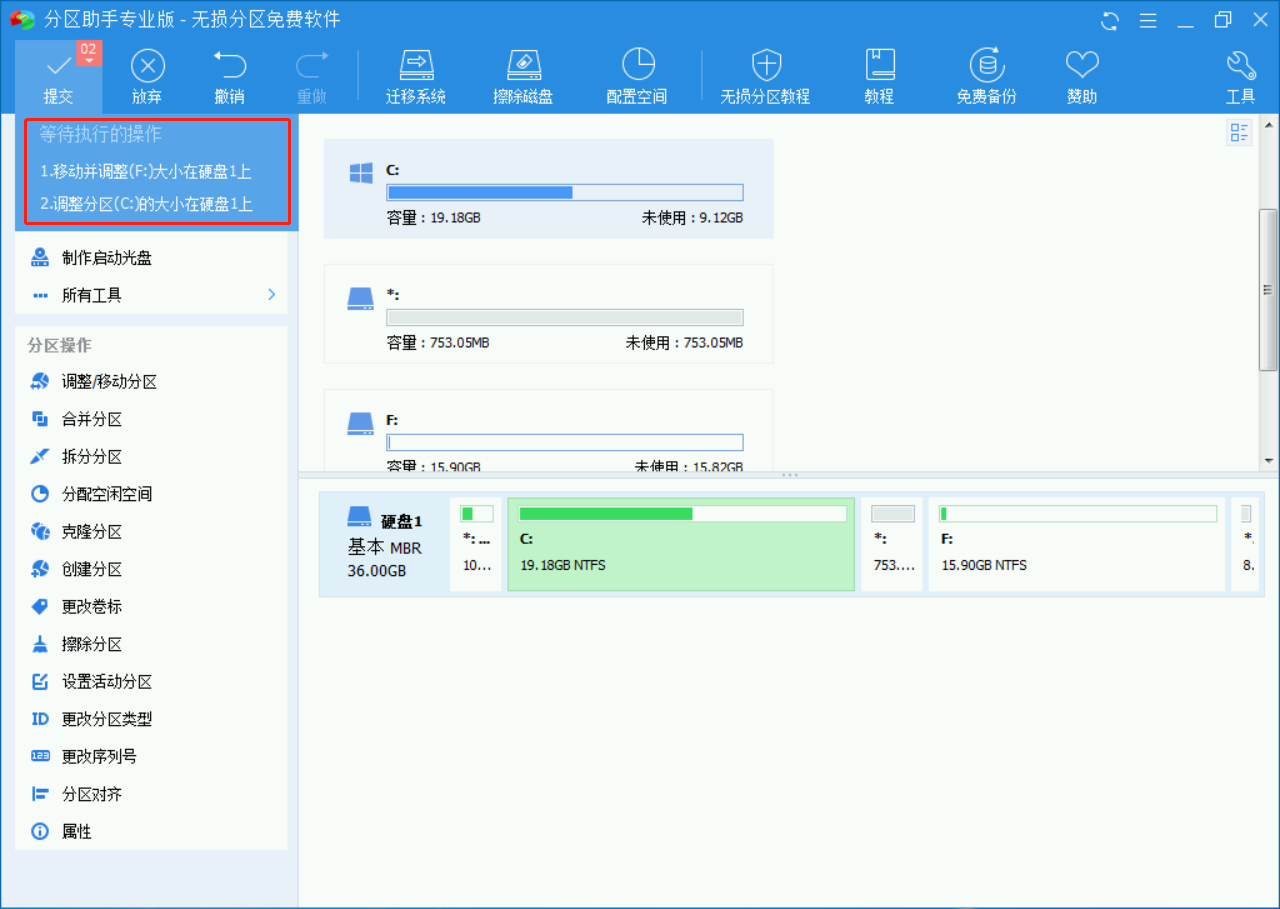Screen dimensions: 1280x909
Task: Click C: 容量：19.18GB text
Action: click(434, 217)
